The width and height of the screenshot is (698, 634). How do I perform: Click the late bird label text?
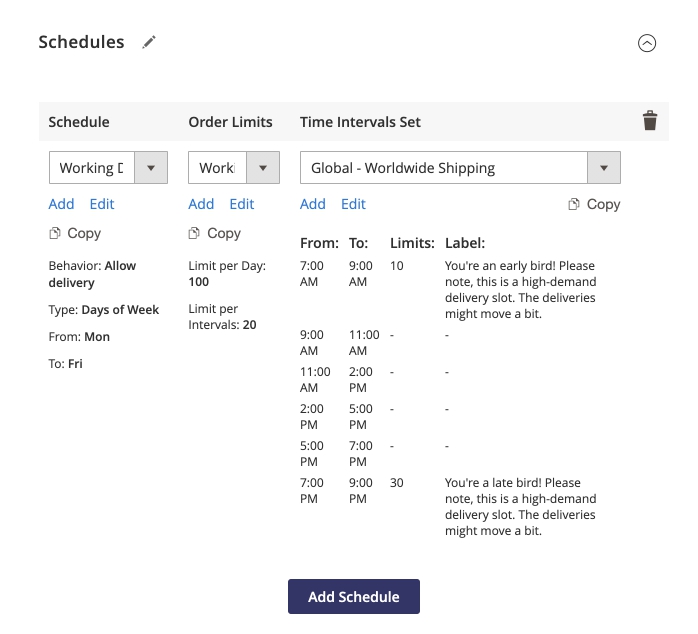[520, 507]
